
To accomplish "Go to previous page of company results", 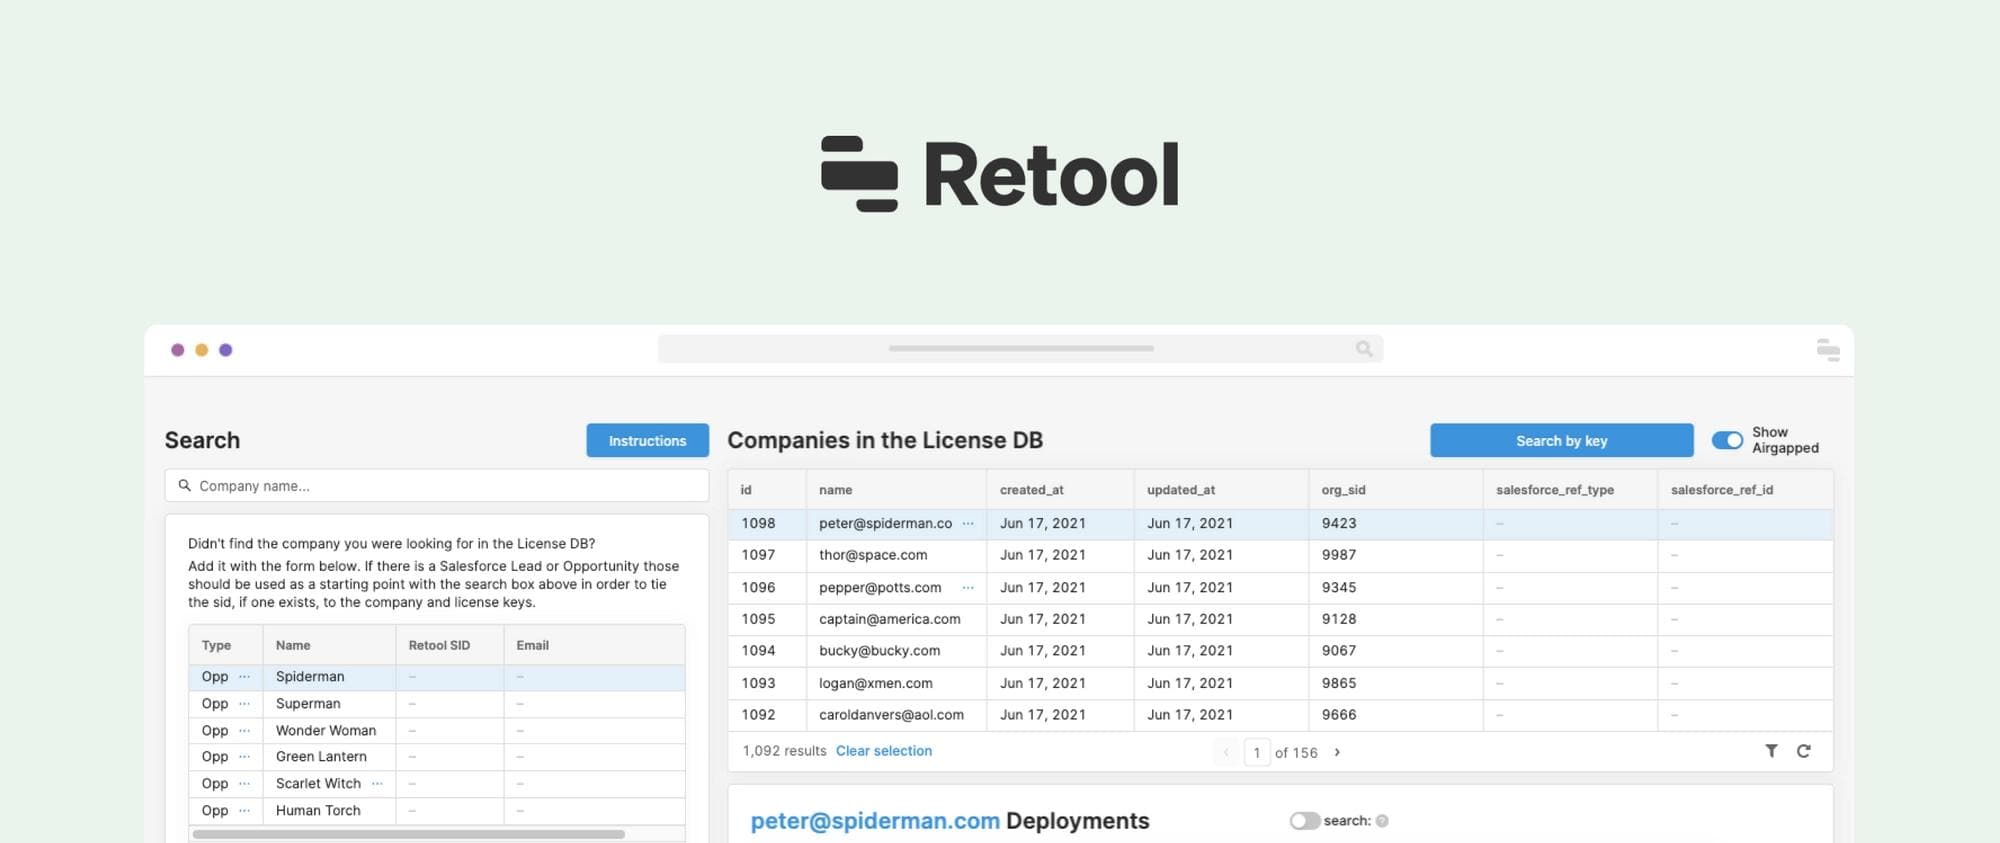I will pyautogui.click(x=1226, y=752).
